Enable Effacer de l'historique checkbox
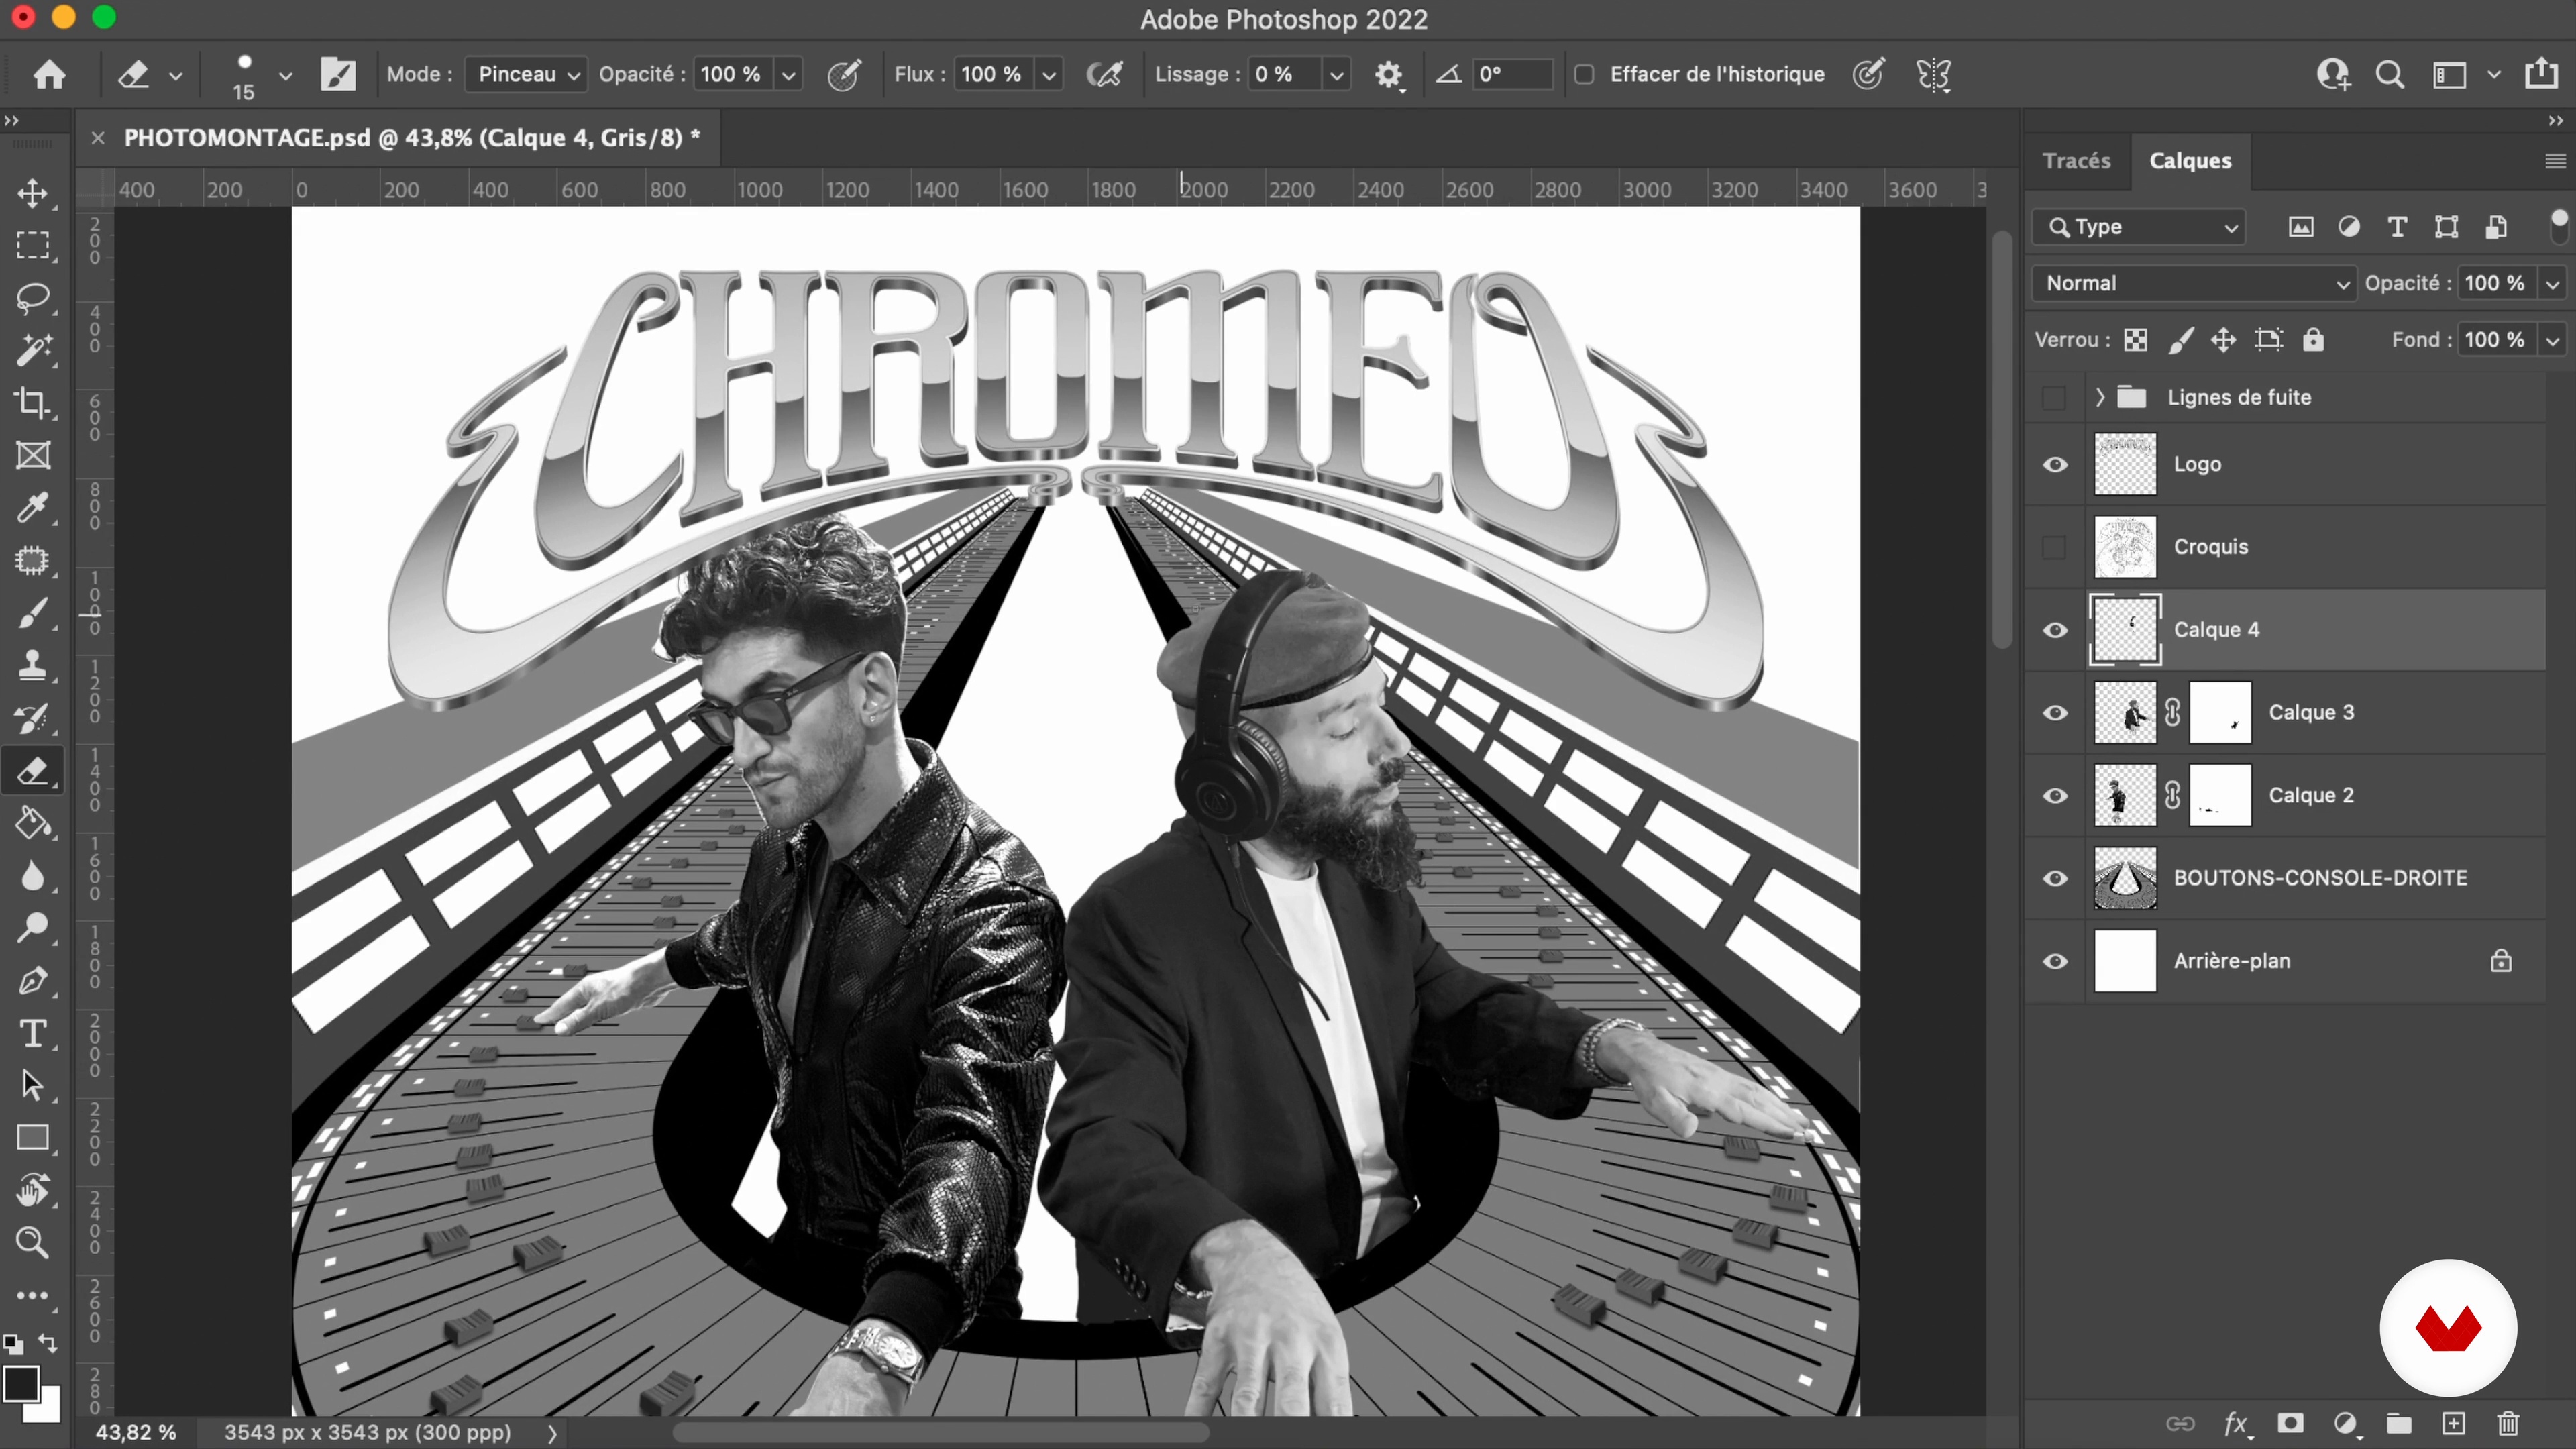Viewport: 2576px width, 1449px height. pyautogui.click(x=1584, y=74)
